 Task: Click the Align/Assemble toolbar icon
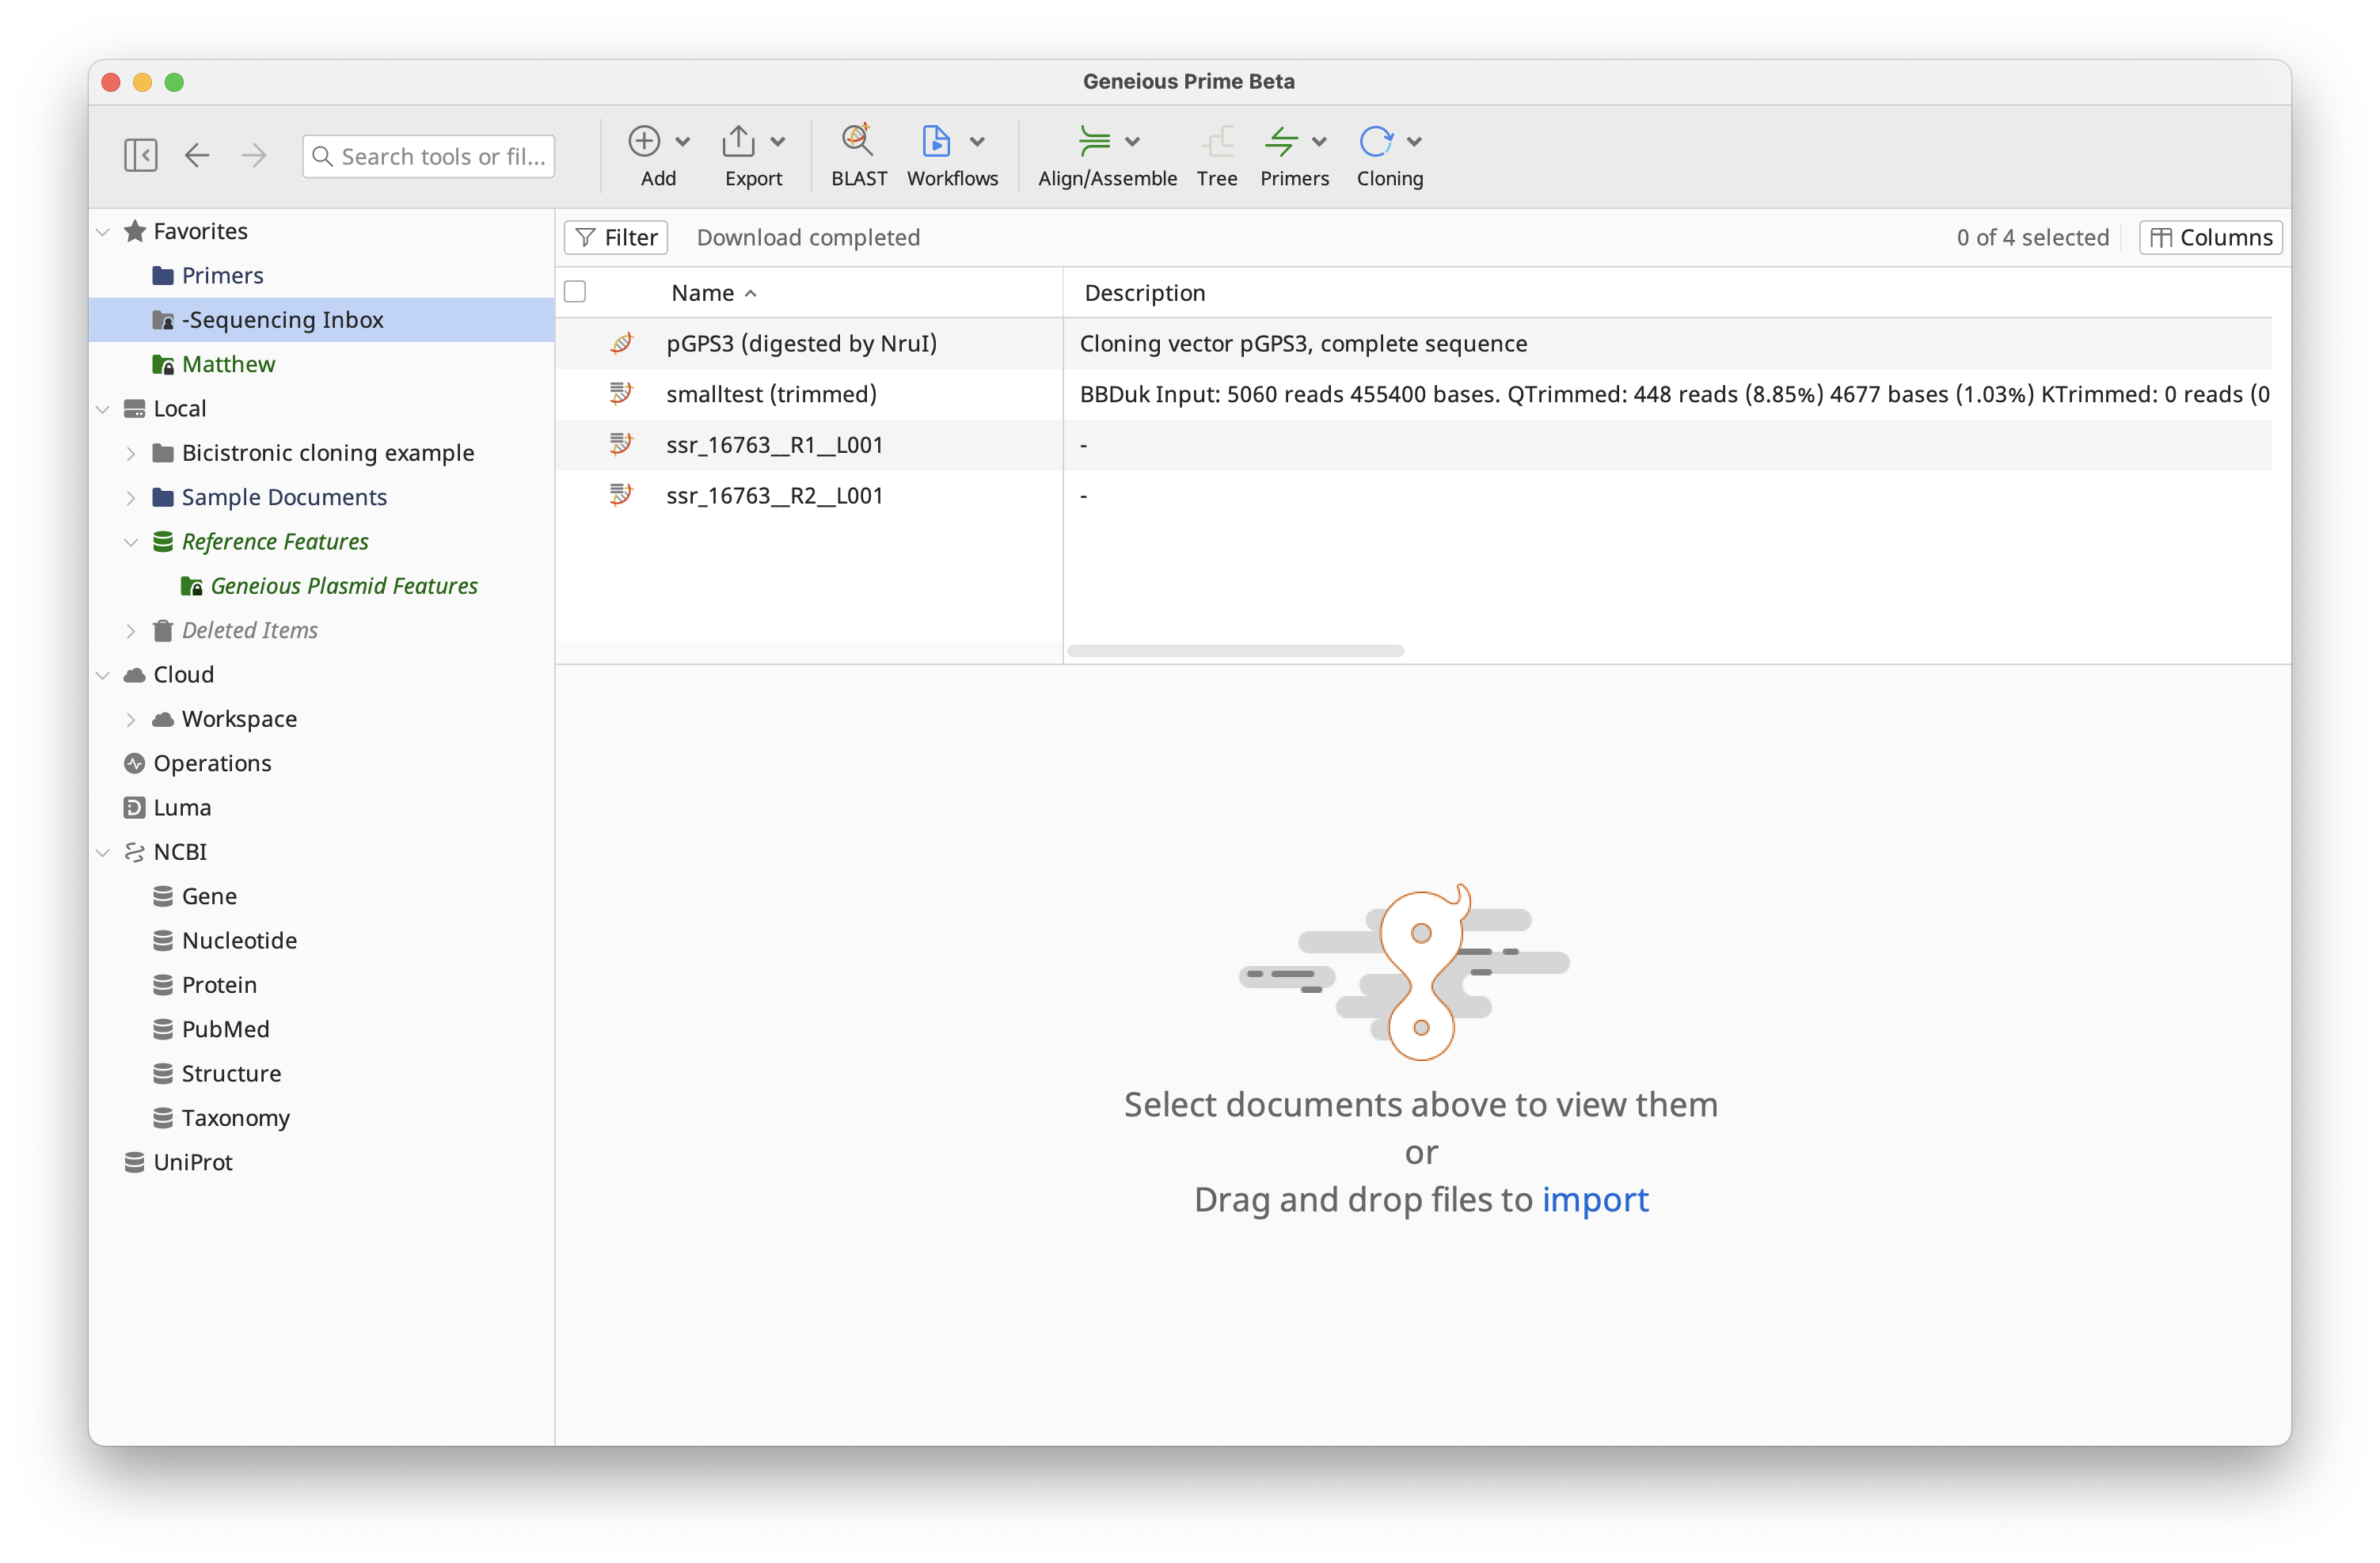click(1094, 141)
